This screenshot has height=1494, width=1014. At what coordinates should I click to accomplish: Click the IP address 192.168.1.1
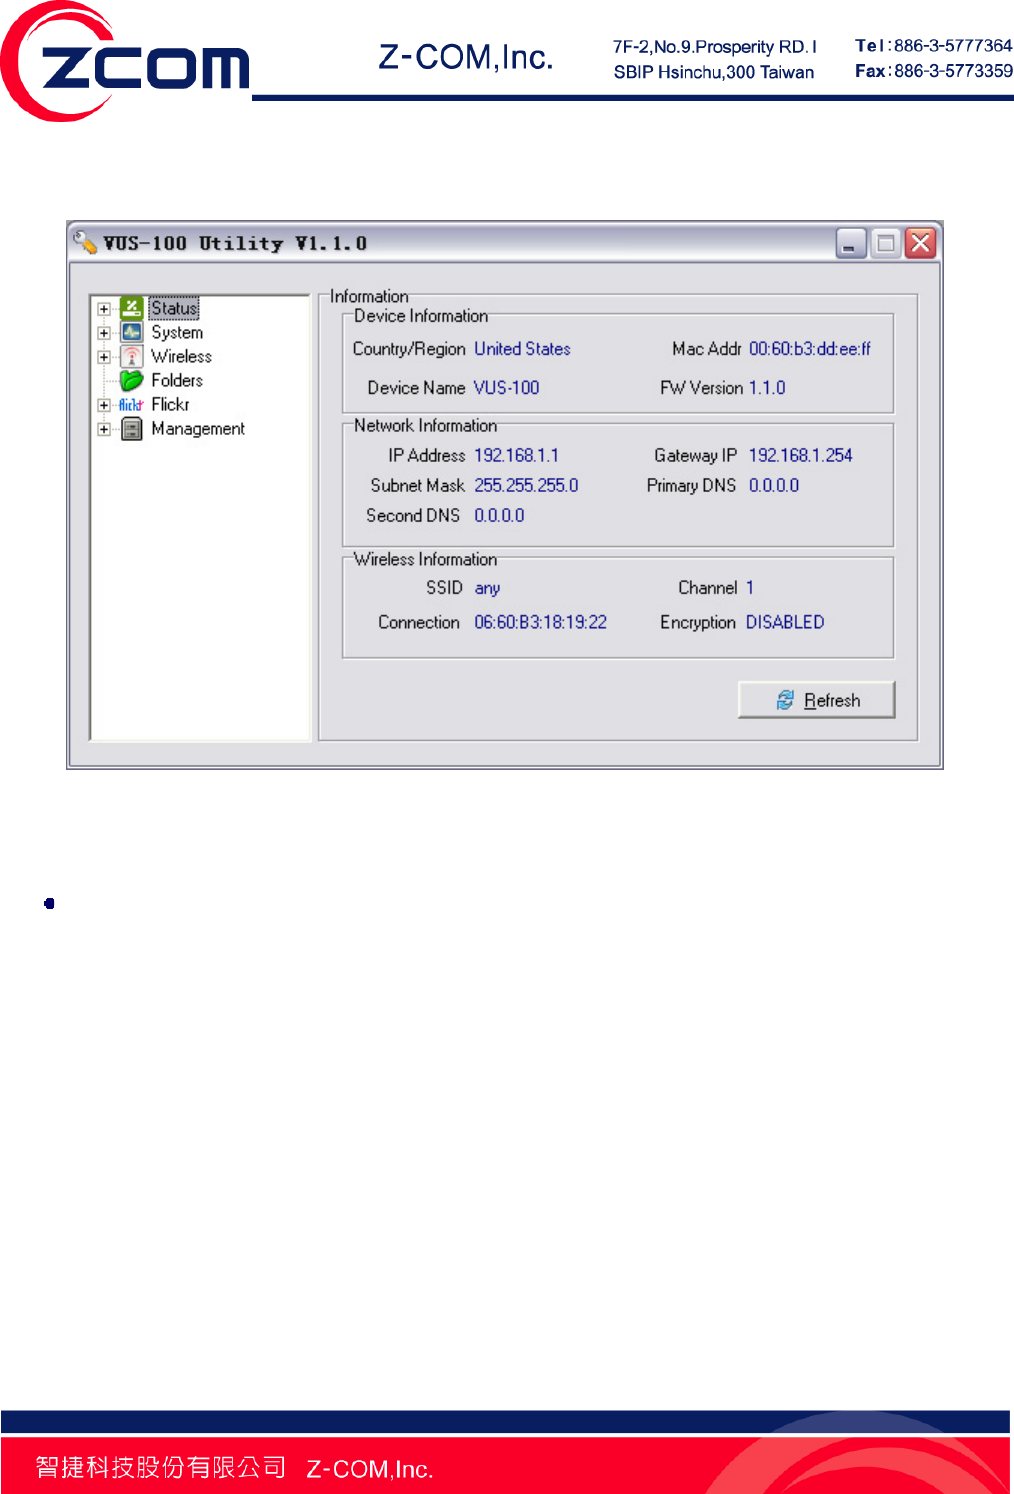pos(516,456)
